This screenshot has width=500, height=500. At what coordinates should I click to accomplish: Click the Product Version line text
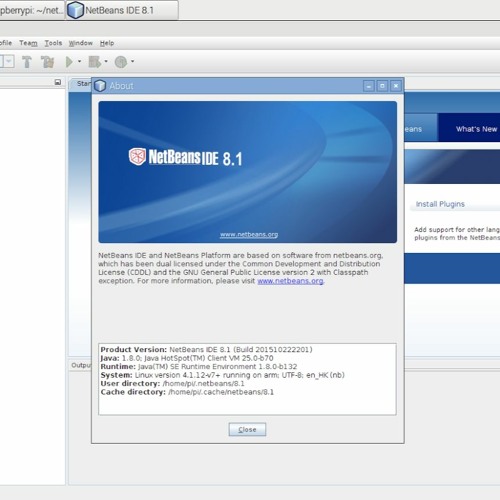click(x=206, y=350)
